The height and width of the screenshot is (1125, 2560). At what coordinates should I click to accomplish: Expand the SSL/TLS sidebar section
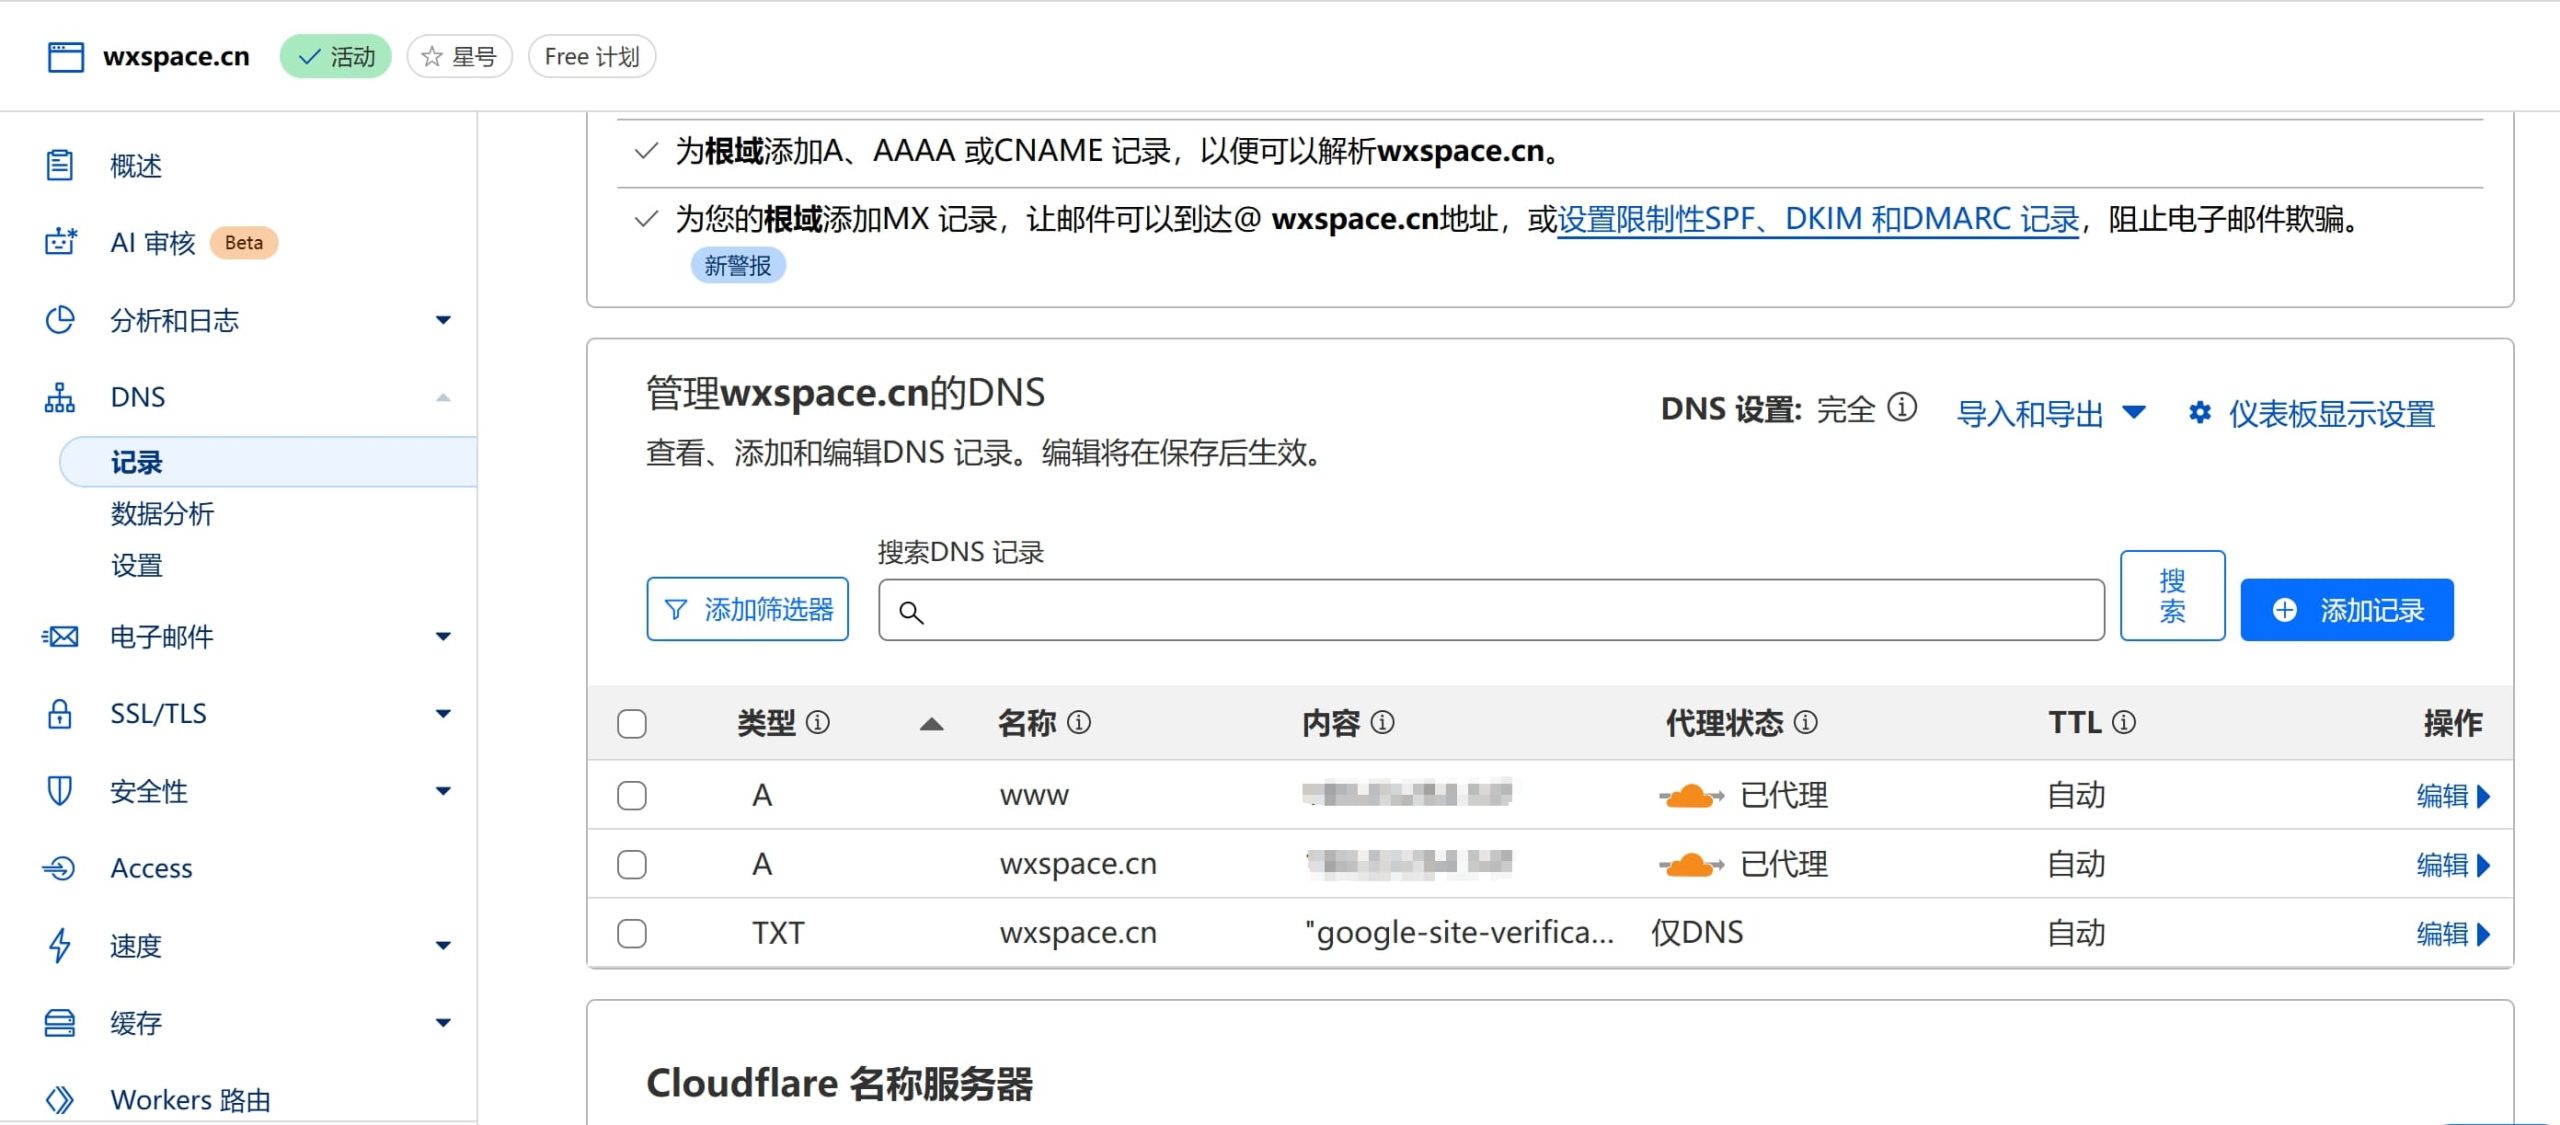pyautogui.click(x=443, y=713)
